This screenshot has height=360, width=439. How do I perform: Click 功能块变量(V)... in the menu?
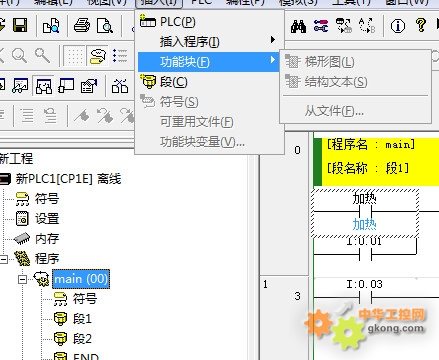(209, 142)
